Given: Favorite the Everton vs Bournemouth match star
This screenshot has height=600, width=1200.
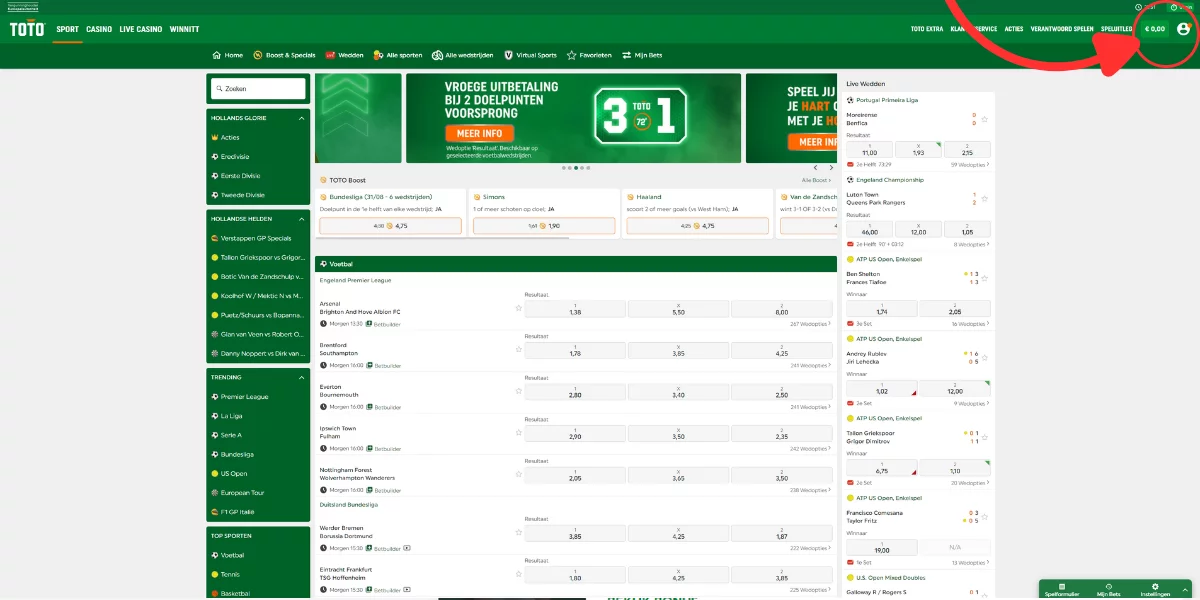Looking at the screenshot, I should click(x=519, y=391).
